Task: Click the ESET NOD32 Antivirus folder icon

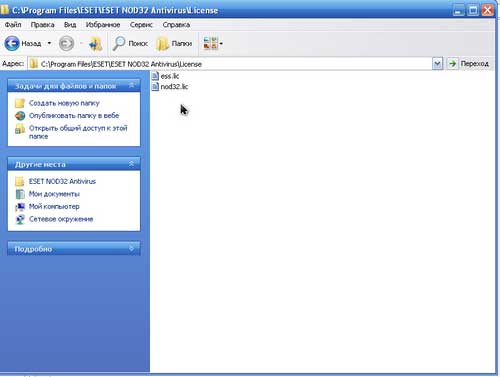Action: pos(20,181)
